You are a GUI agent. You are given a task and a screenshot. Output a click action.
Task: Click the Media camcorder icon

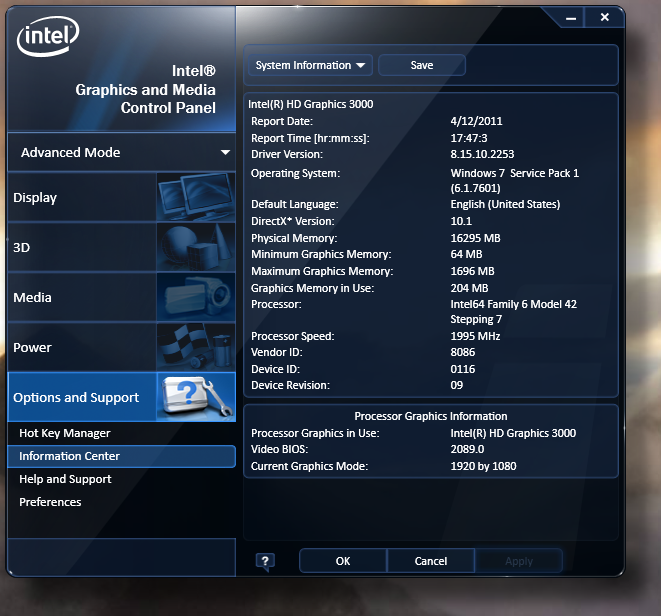pyautogui.click(x=196, y=297)
